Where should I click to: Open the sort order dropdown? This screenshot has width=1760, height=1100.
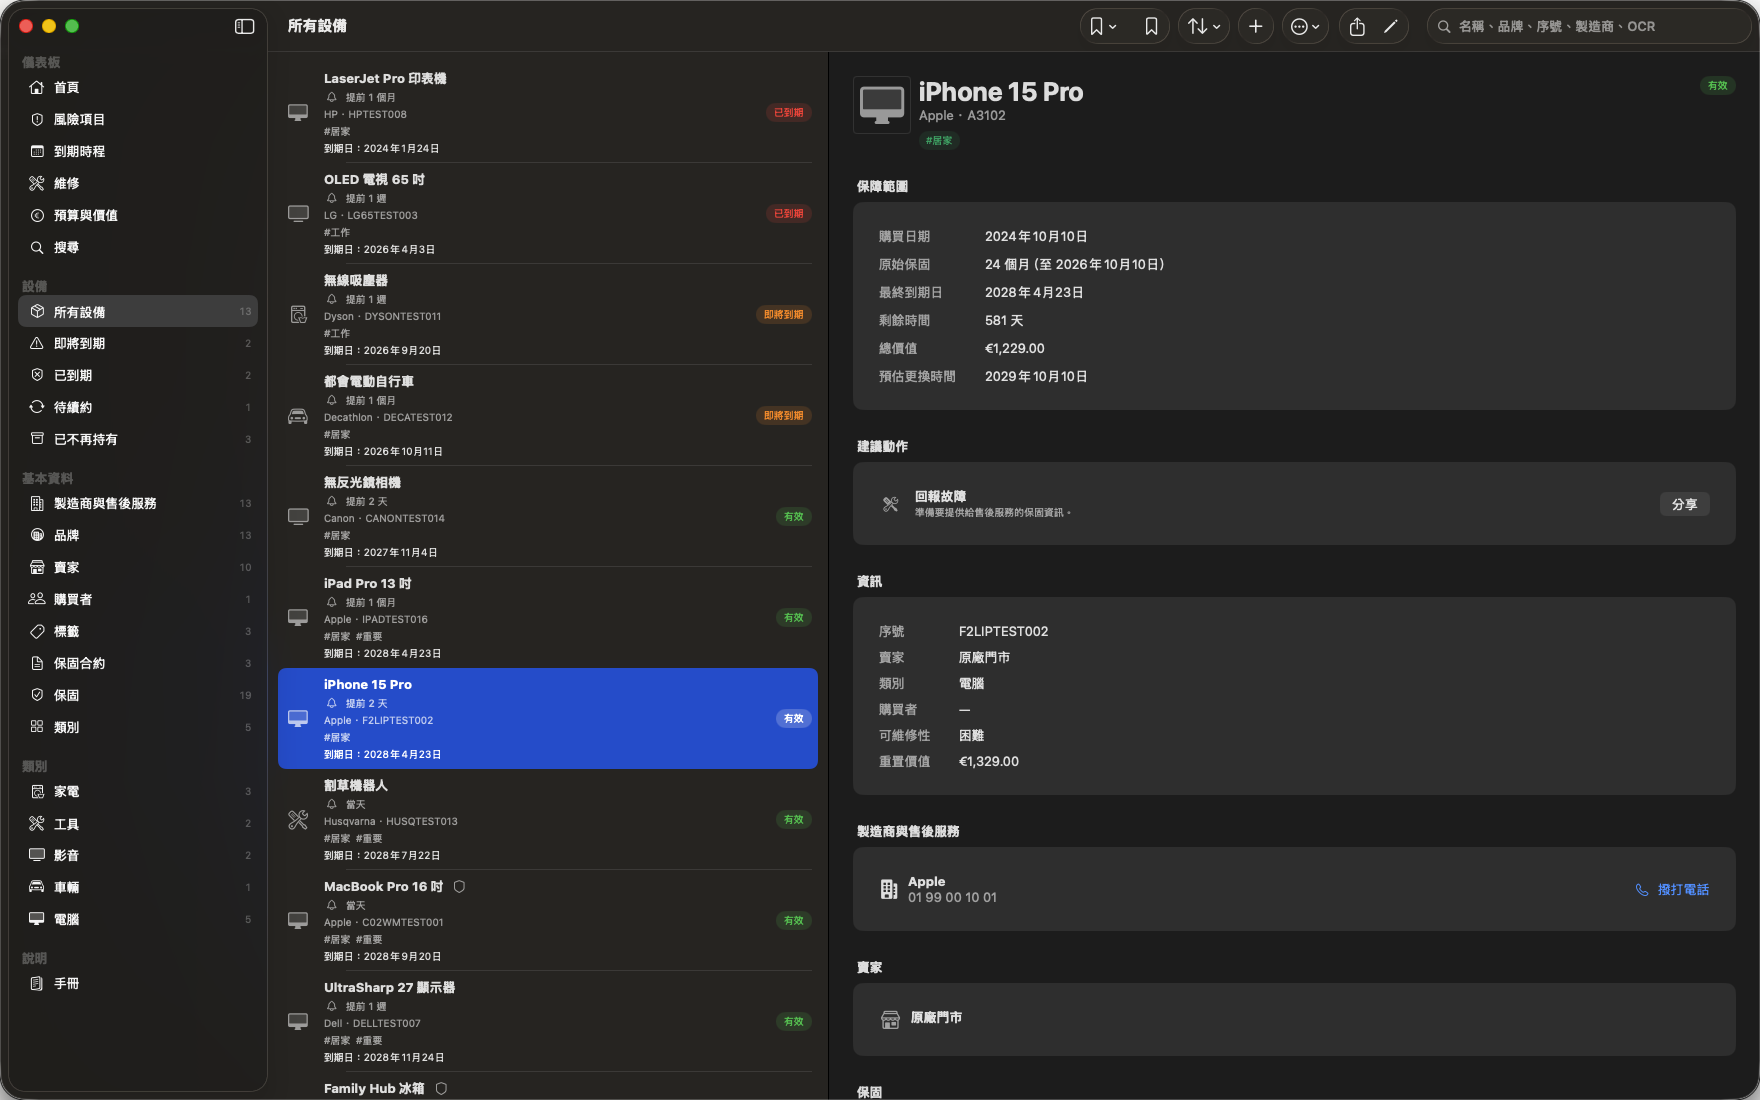(x=1204, y=27)
